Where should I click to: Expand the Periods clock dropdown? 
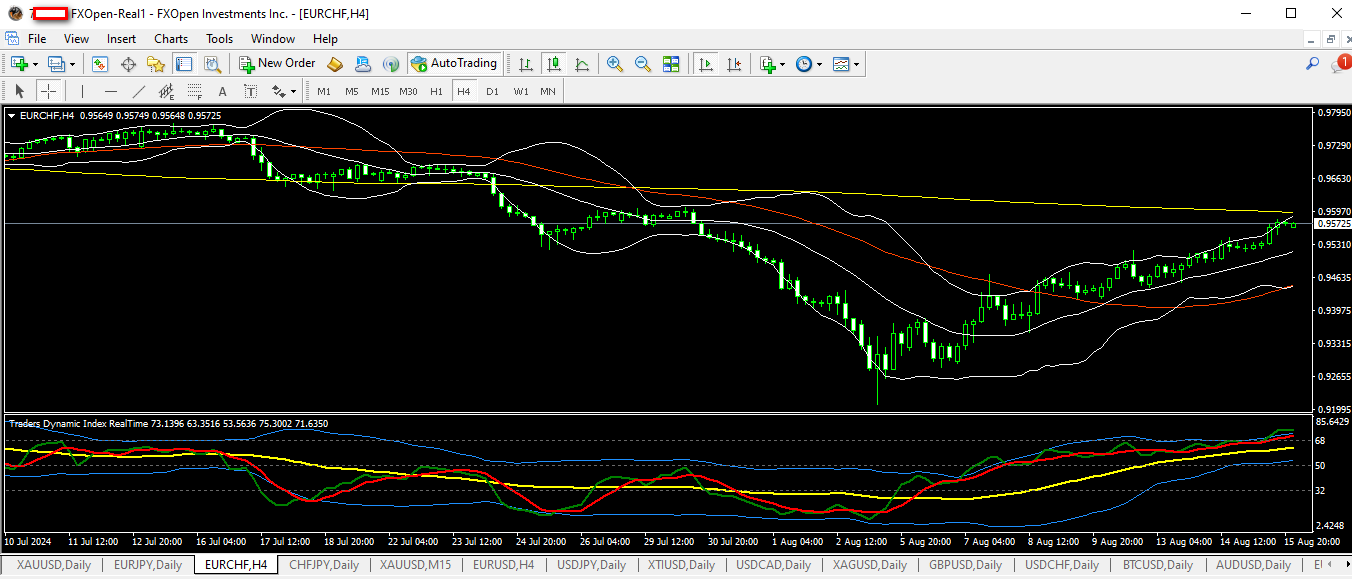tap(819, 64)
